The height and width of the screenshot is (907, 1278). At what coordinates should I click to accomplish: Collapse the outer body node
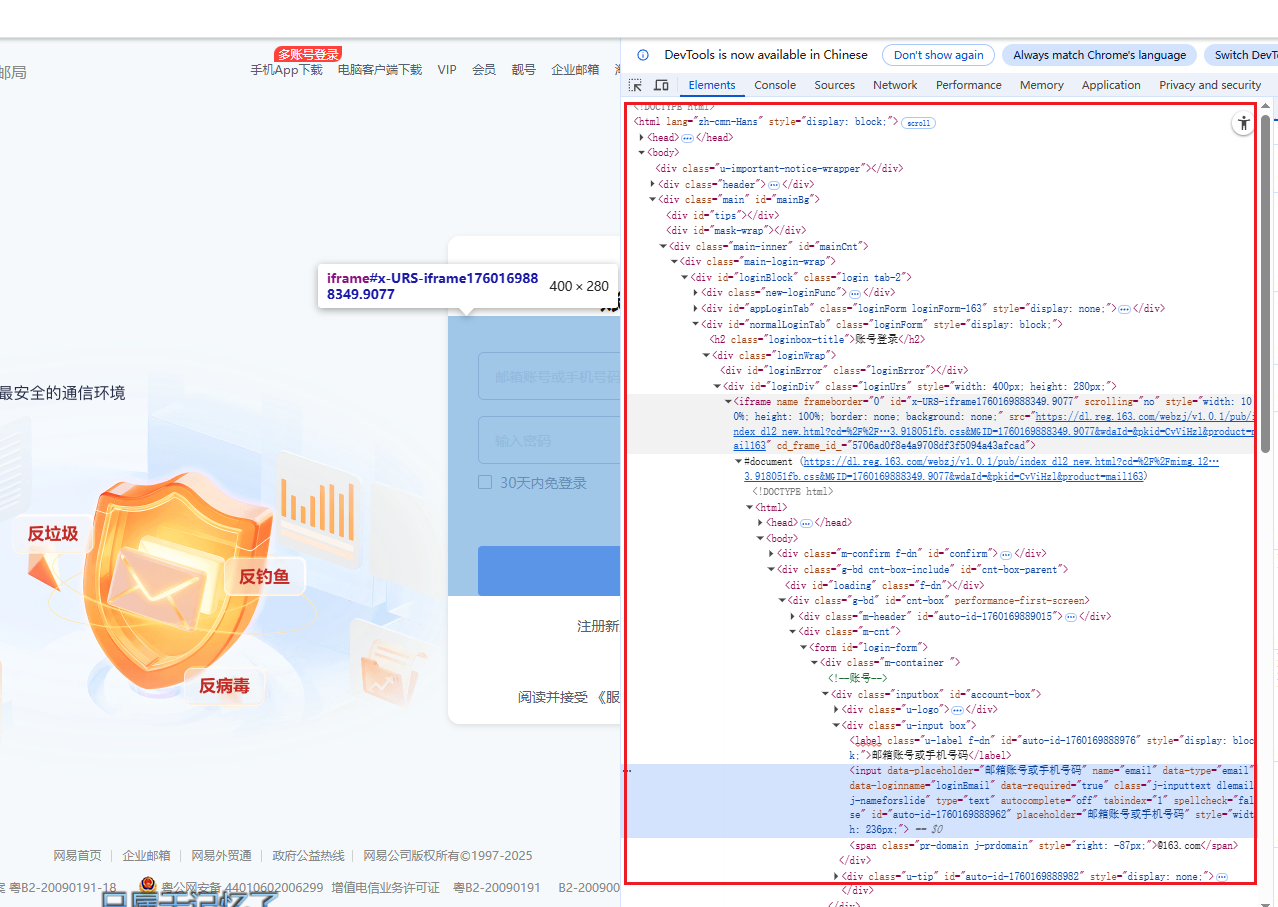642,153
